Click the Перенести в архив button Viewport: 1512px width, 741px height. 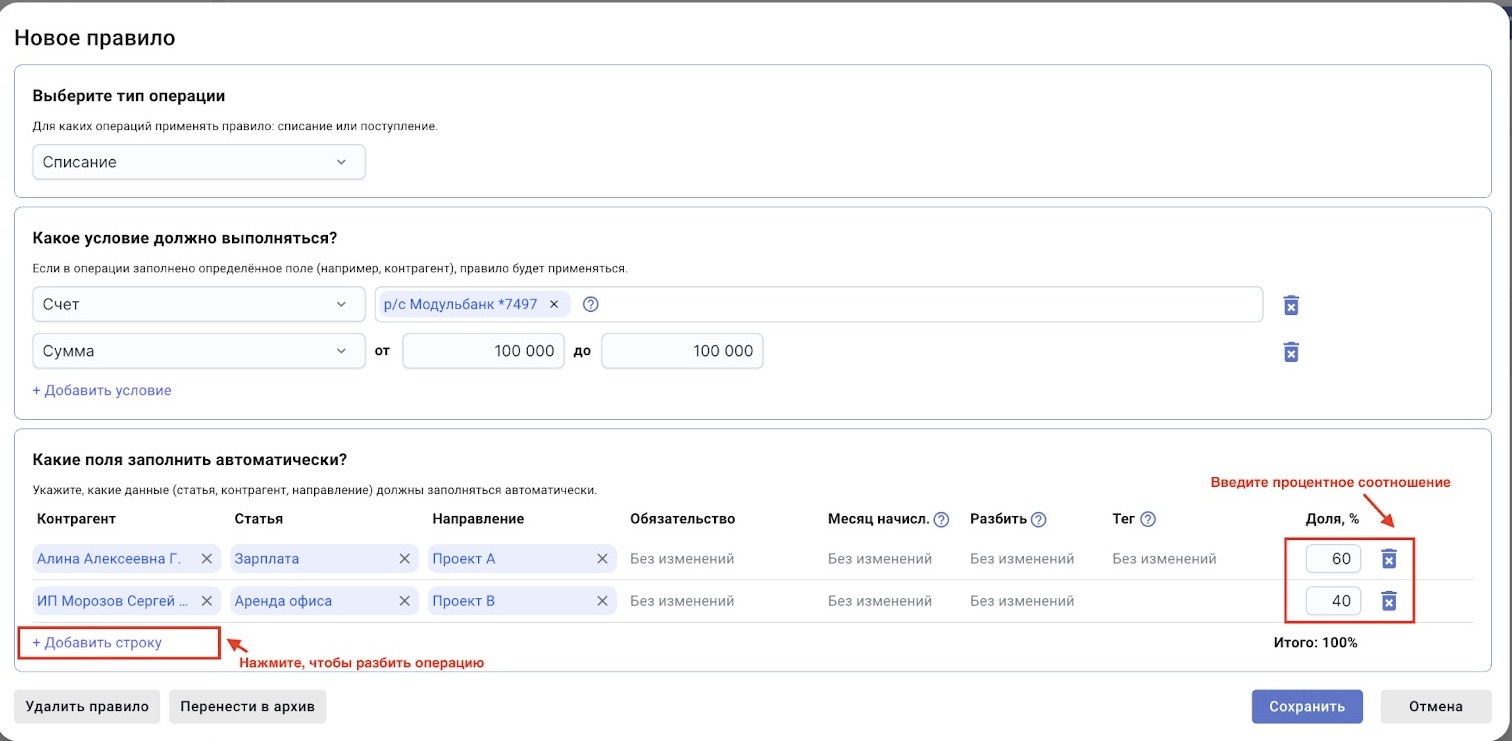point(247,706)
